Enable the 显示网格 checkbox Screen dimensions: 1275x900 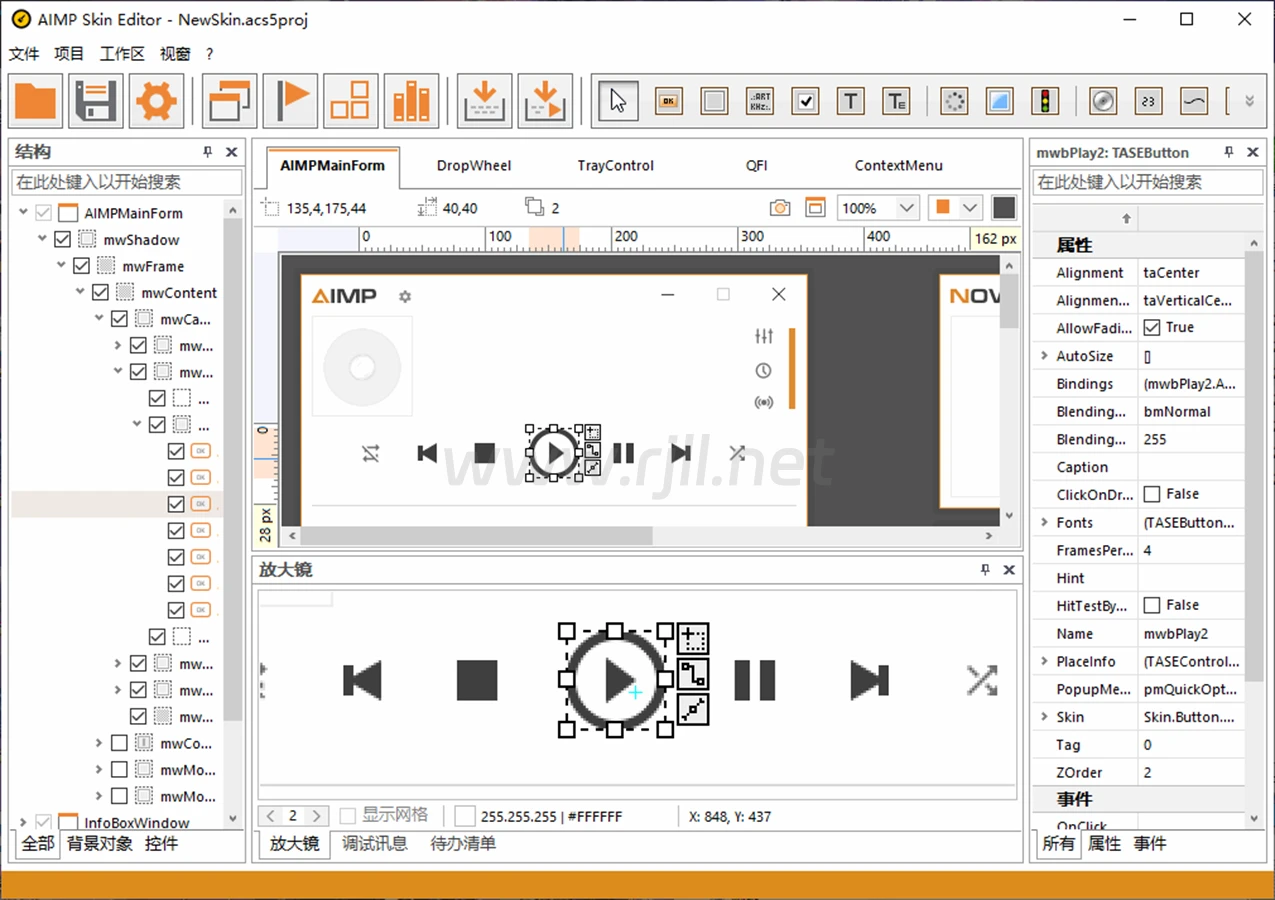click(348, 816)
